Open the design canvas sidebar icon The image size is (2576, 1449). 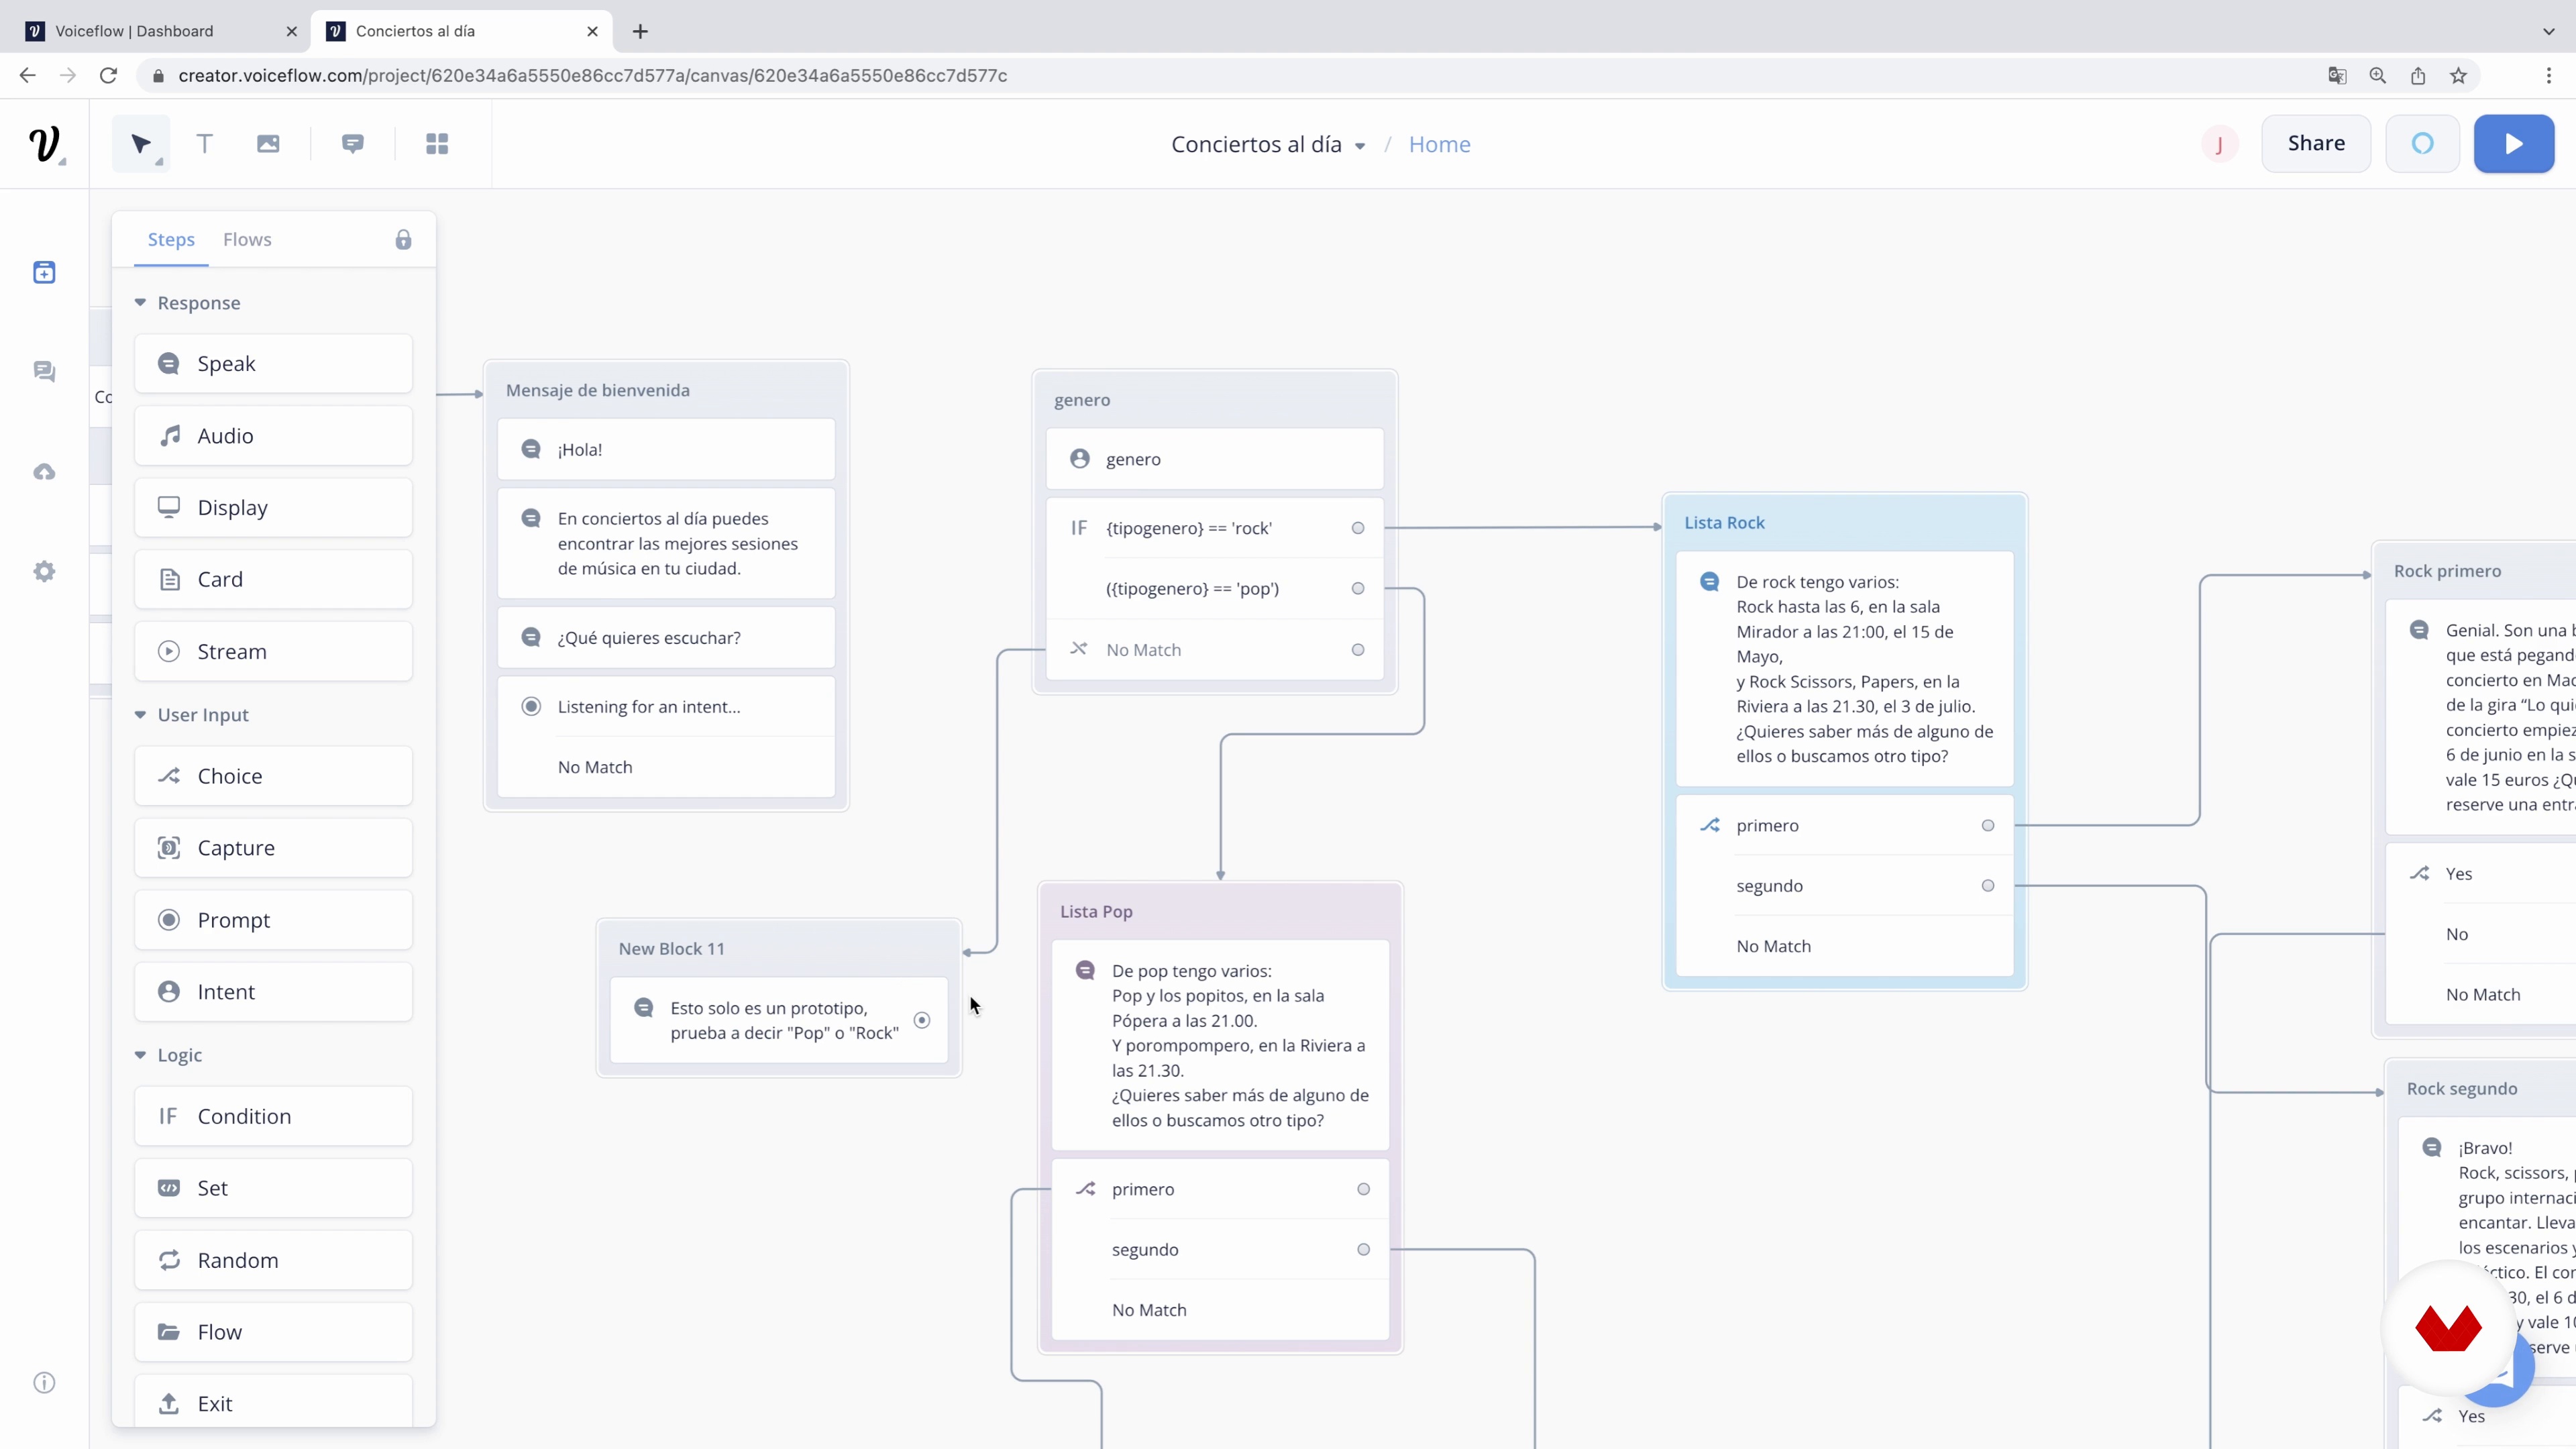tap(44, 272)
